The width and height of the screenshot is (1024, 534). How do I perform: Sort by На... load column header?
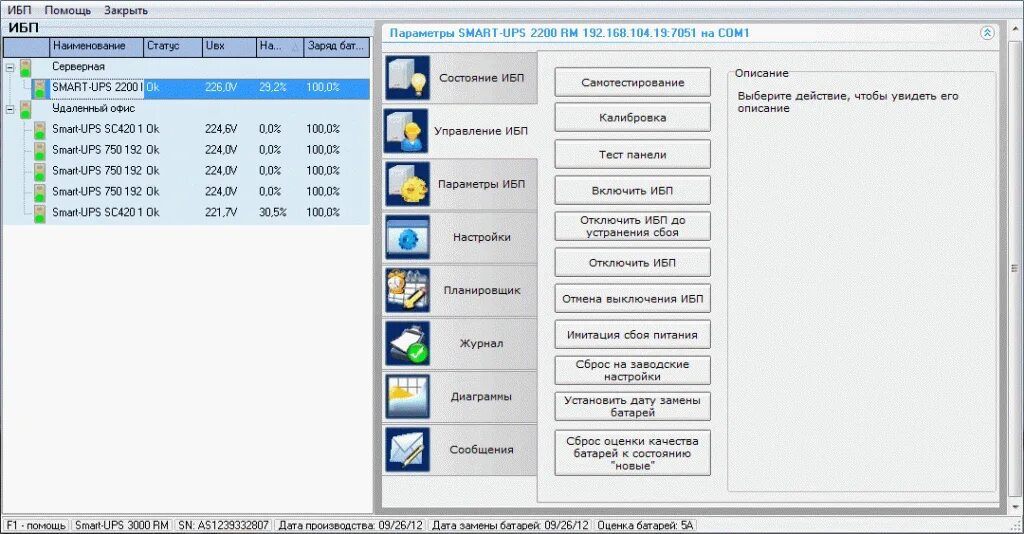coord(280,46)
